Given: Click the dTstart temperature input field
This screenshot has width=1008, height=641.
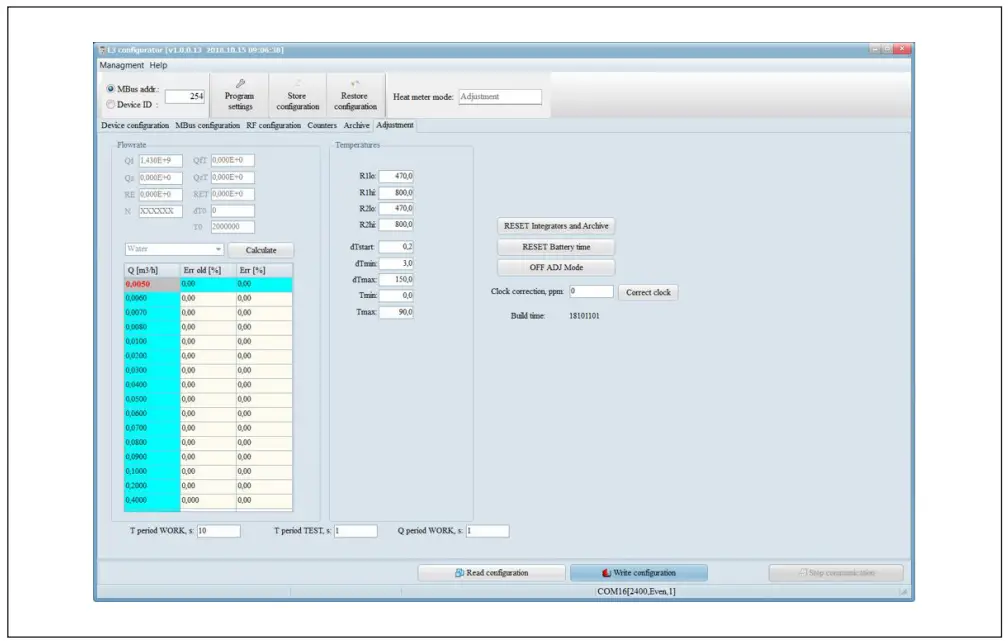Looking at the screenshot, I should (397, 246).
